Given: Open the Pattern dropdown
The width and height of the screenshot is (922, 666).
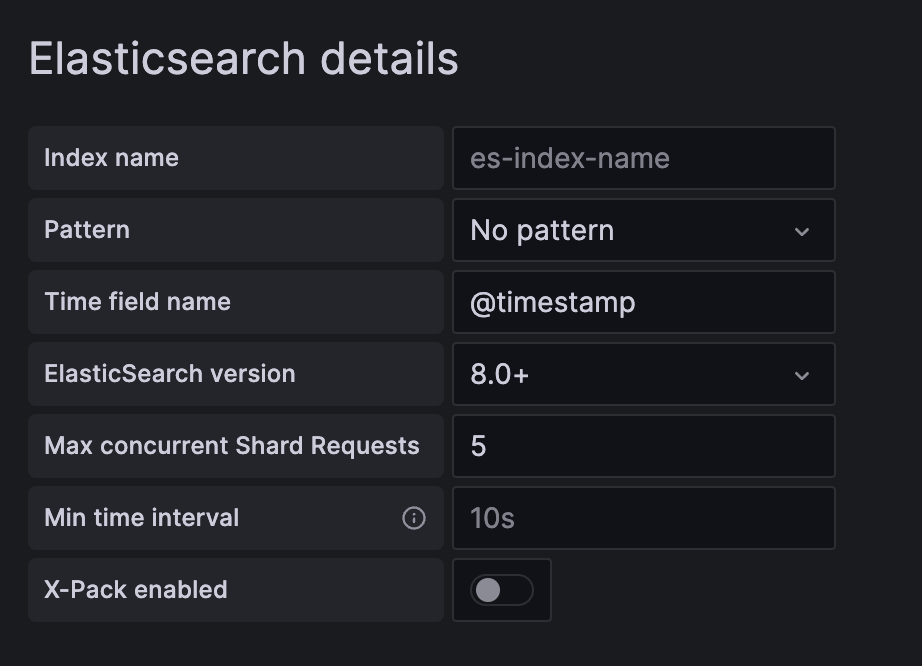Looking at the screenshot, I should (643, 230).
